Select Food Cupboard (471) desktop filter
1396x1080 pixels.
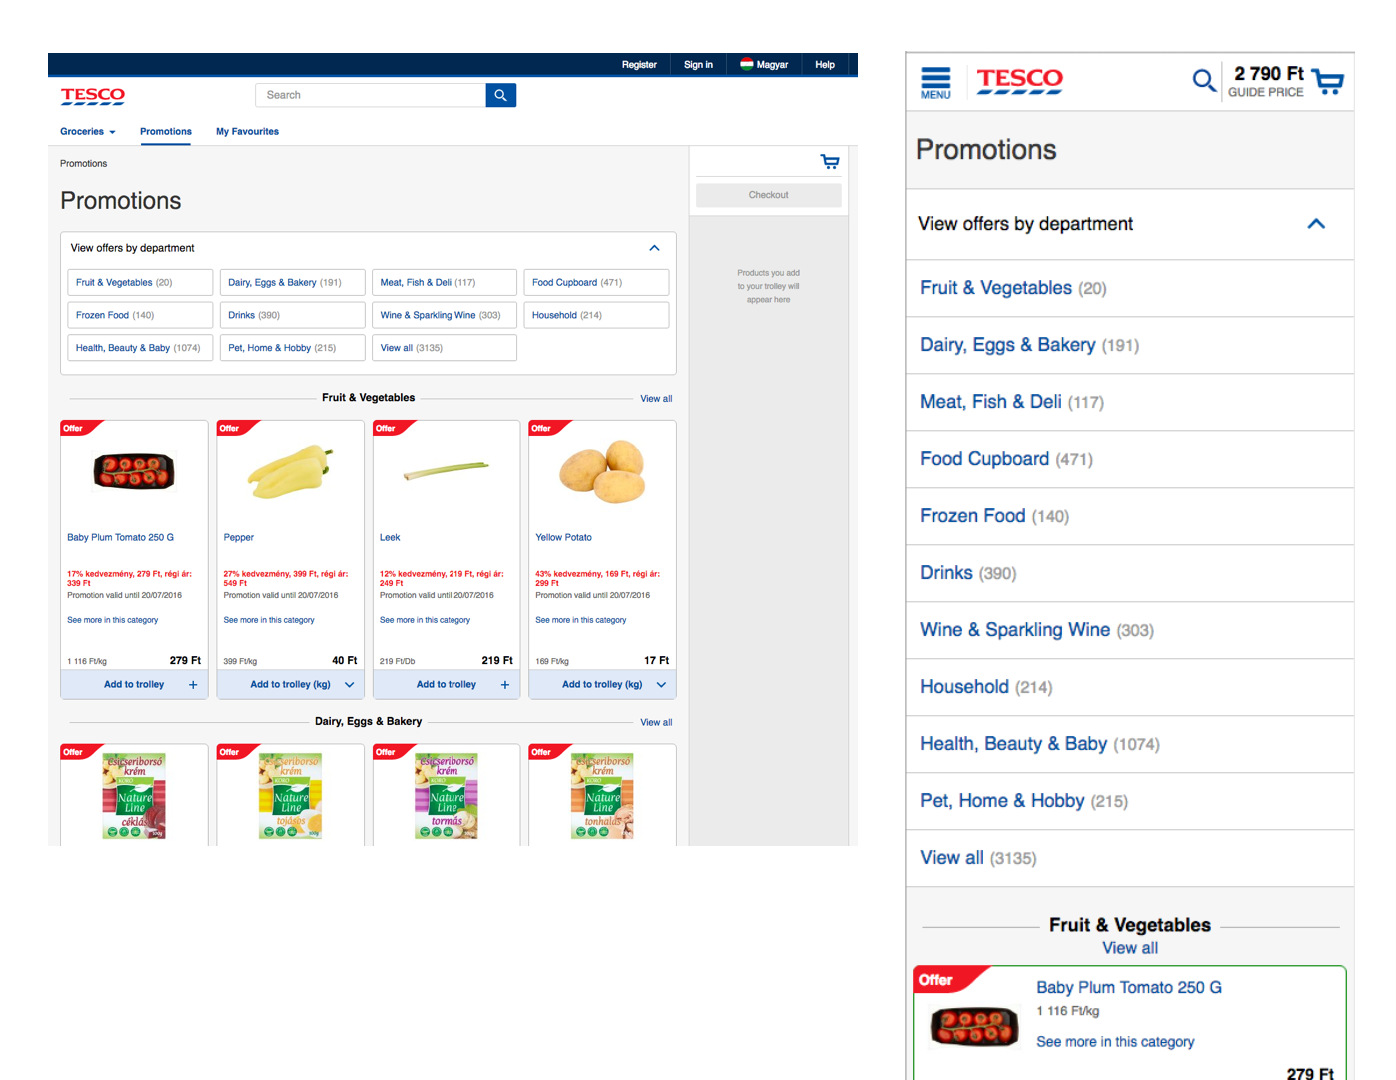[x=596, y=283]
